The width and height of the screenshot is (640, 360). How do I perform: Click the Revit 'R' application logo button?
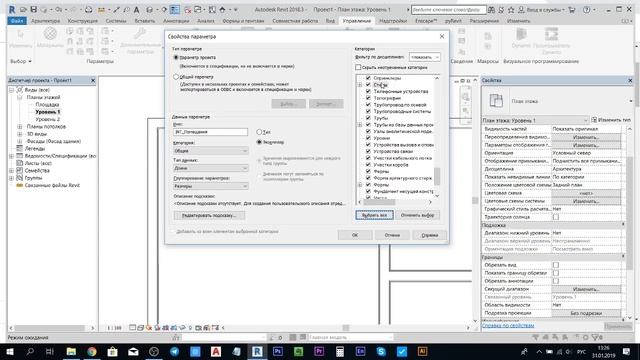[x=12, y=9]
